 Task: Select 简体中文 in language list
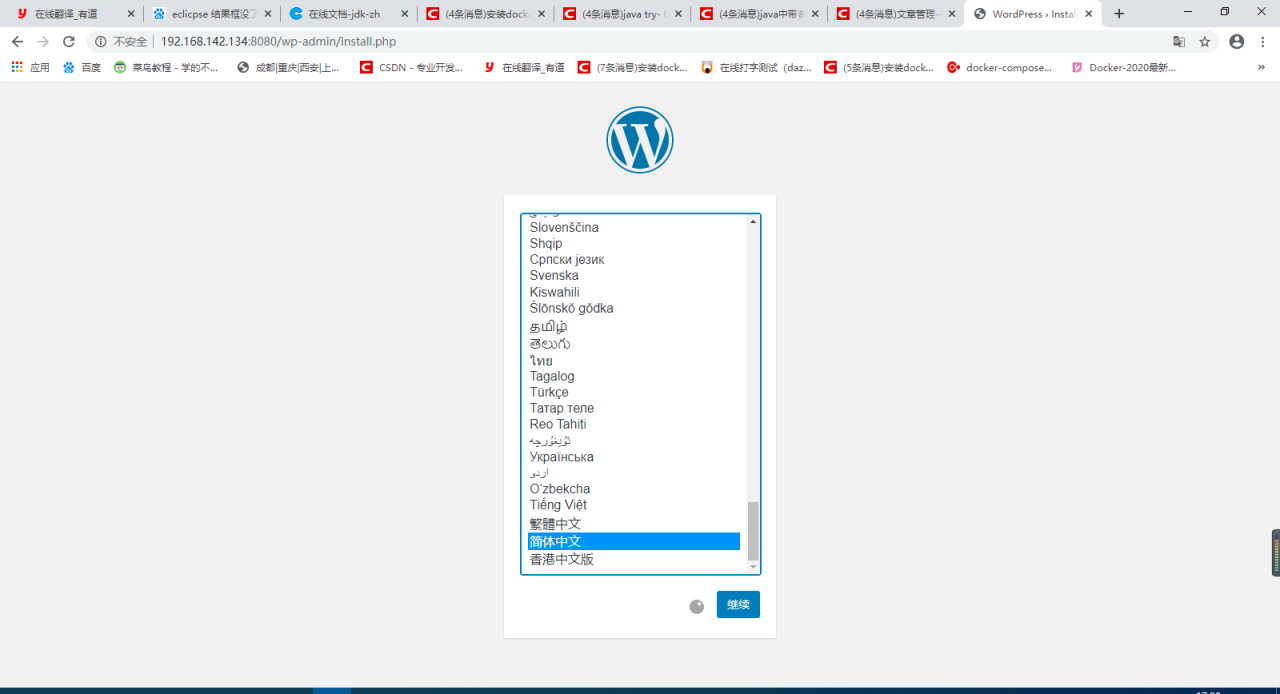coord(634,541)
